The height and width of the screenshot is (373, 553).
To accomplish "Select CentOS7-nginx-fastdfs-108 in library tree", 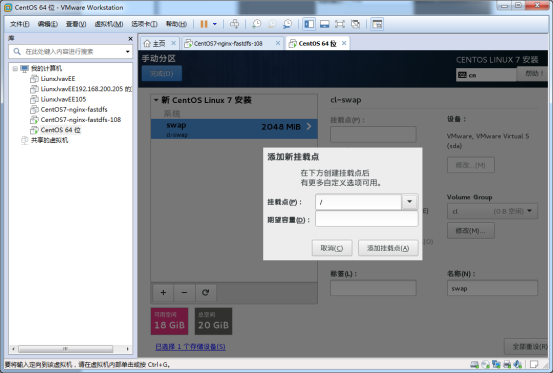I will 80,120.
